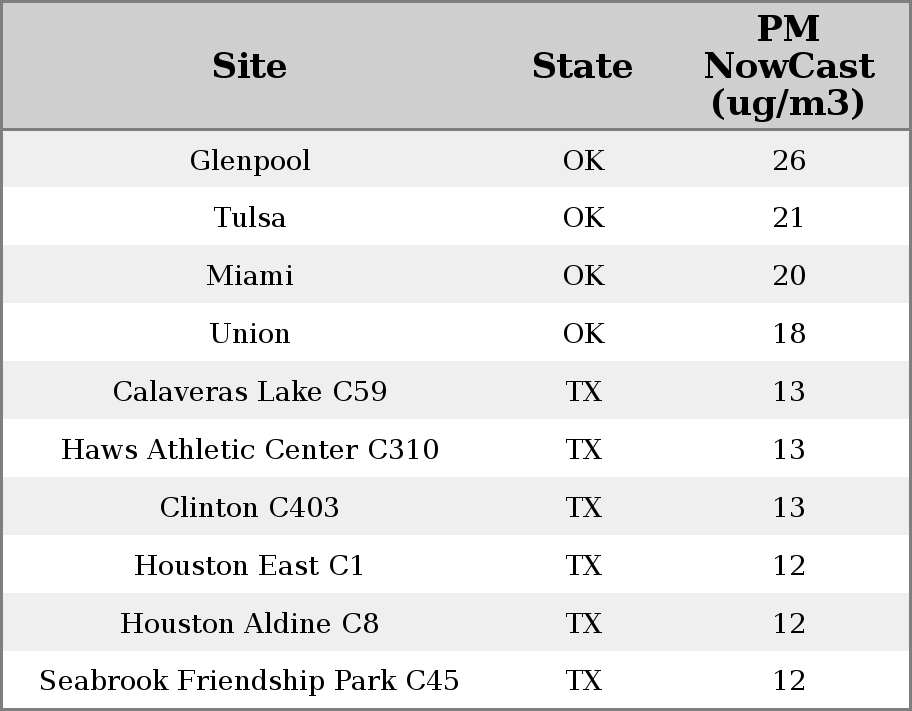Click the TX state cell for Calaveras Lake
This screenshot has width=912, height=711.
(x=583, y=390)
